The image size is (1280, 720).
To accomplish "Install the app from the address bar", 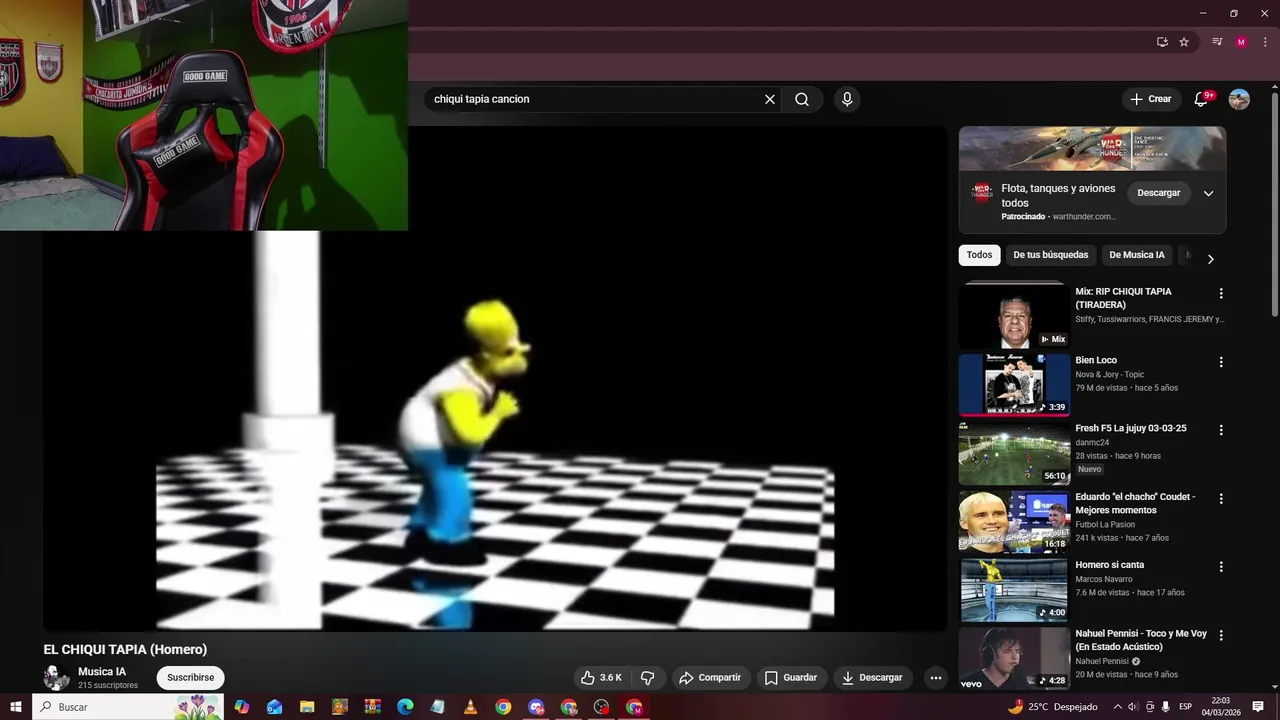I will pyautogui.click(x=1162, y=42).
